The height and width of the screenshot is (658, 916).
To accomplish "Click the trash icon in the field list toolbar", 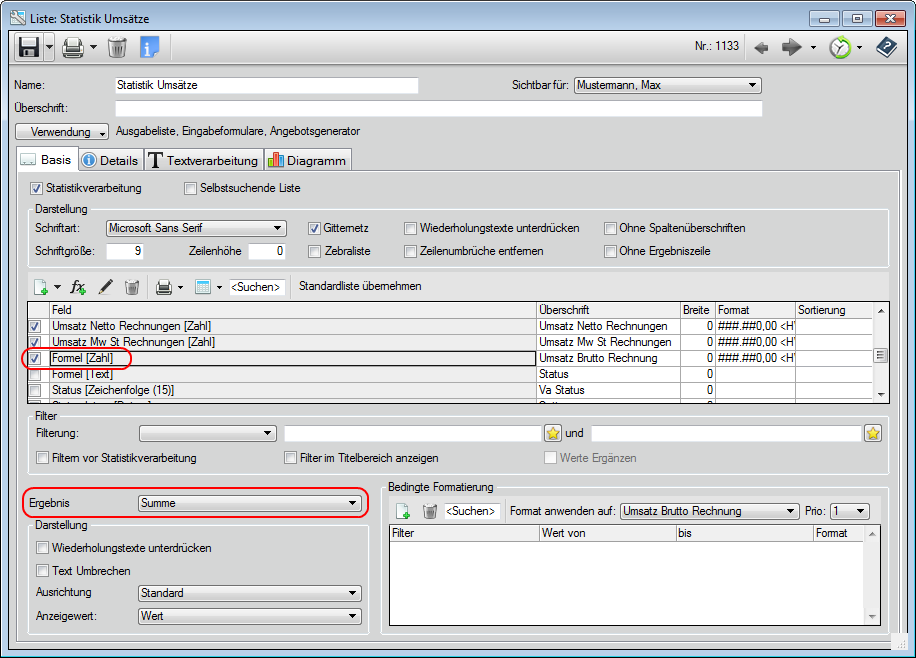I will click(x=131, y=287).
